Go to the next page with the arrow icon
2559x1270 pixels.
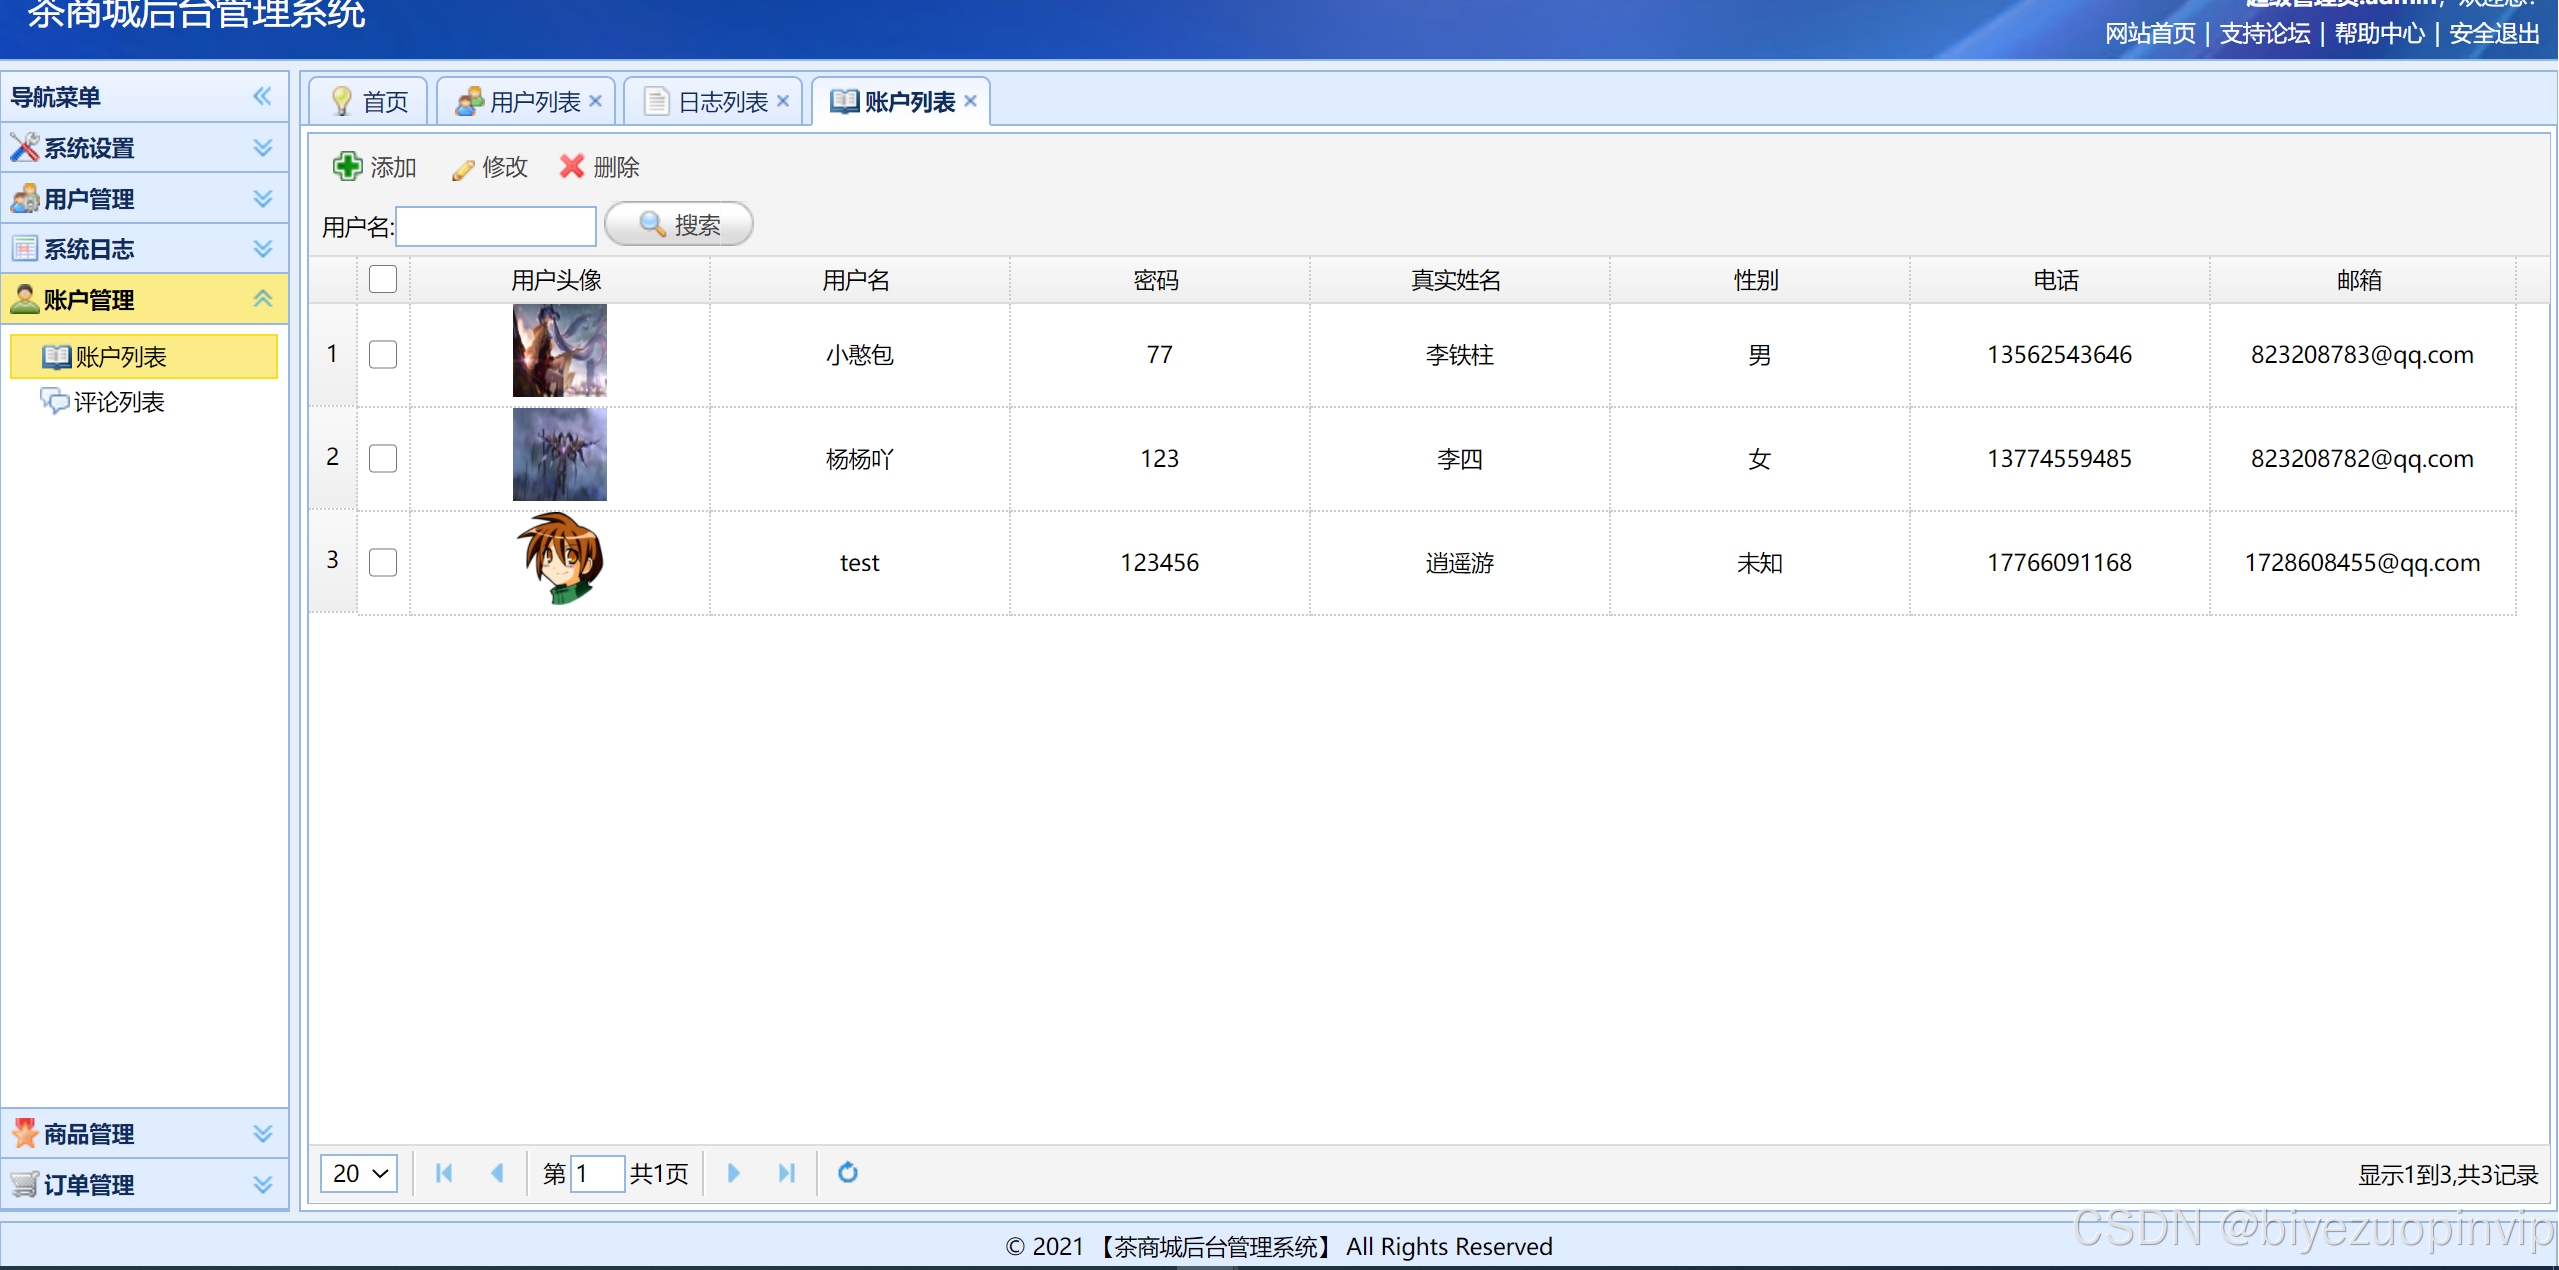(733, 1172)
